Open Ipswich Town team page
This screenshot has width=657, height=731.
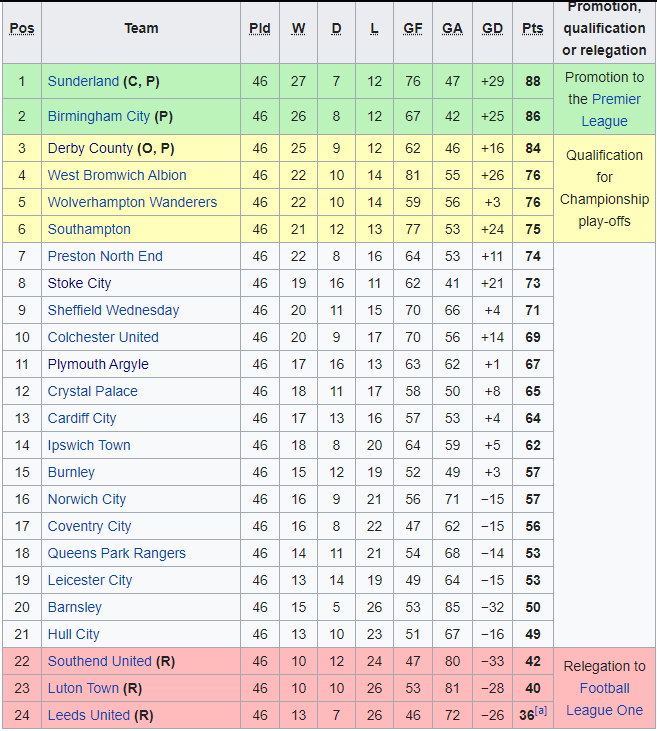pos(89,445)
